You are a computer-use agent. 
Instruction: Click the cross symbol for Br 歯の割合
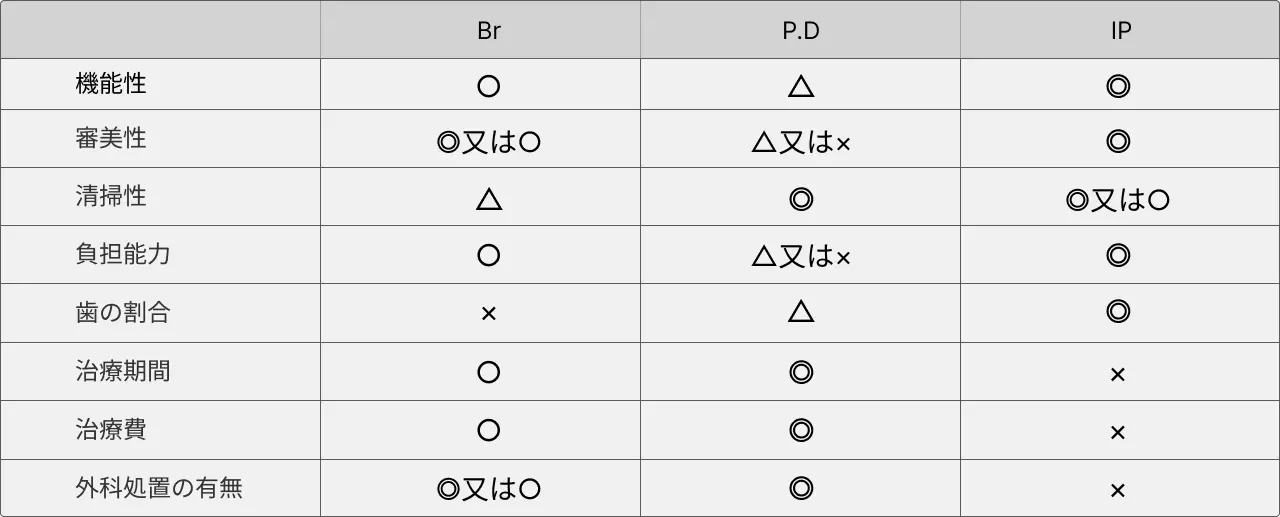(489, 314)
